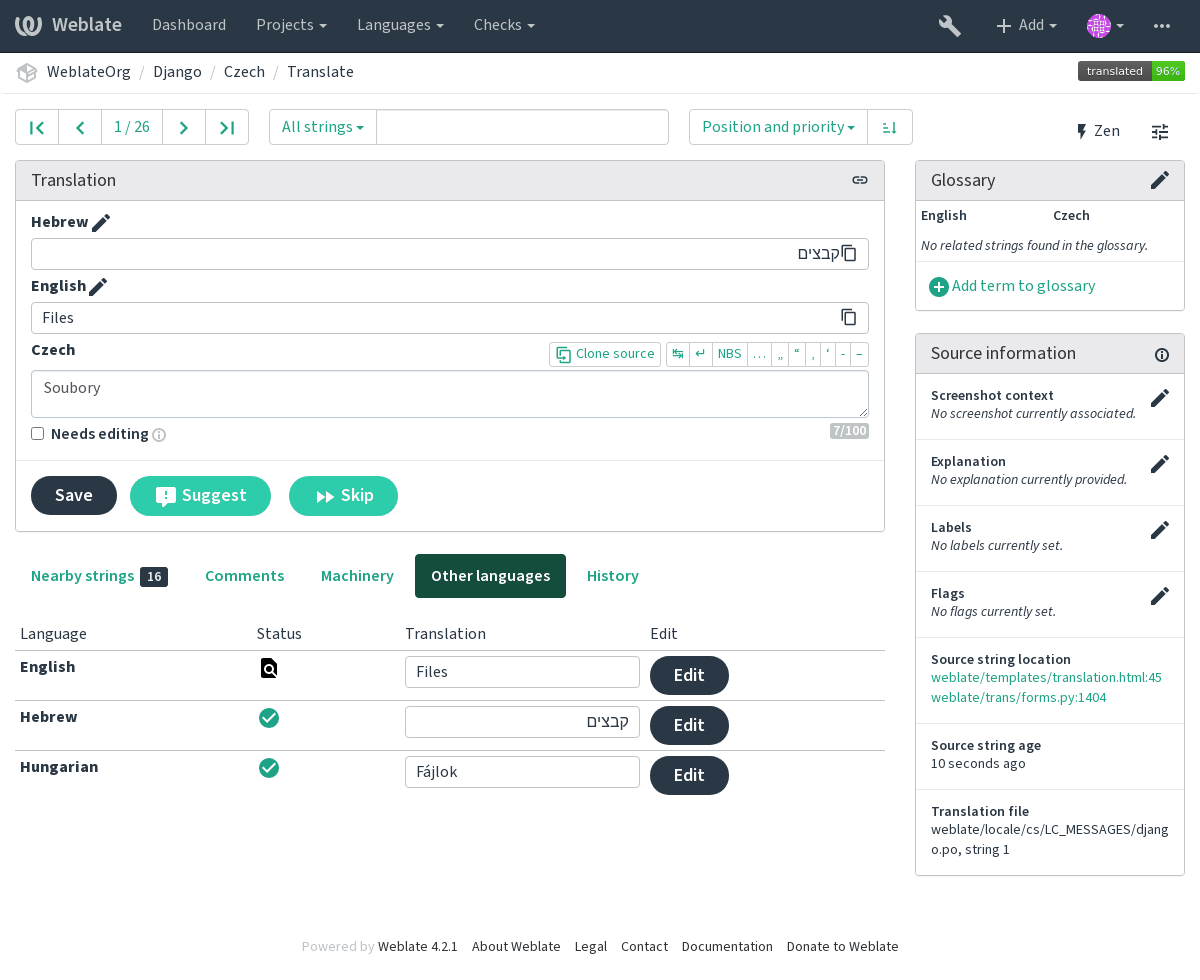
Task: Open the Dashboard menu item
Action: tap(189, 25)
